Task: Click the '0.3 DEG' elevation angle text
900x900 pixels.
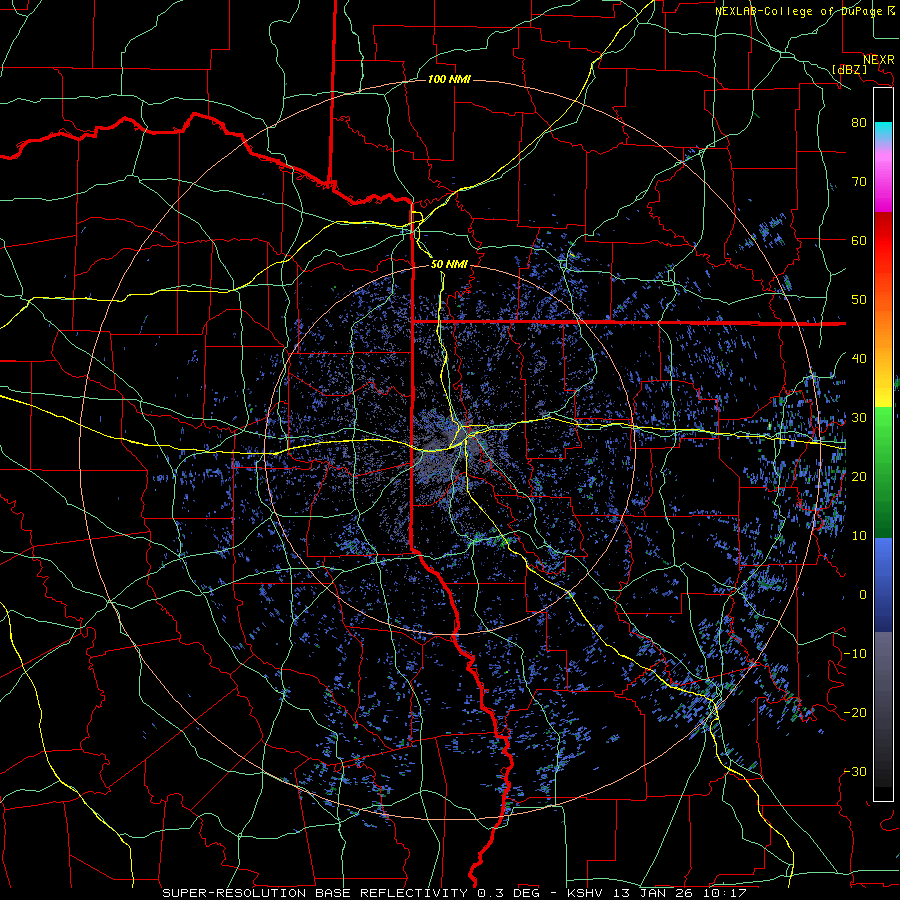Action: coord(508,893)
